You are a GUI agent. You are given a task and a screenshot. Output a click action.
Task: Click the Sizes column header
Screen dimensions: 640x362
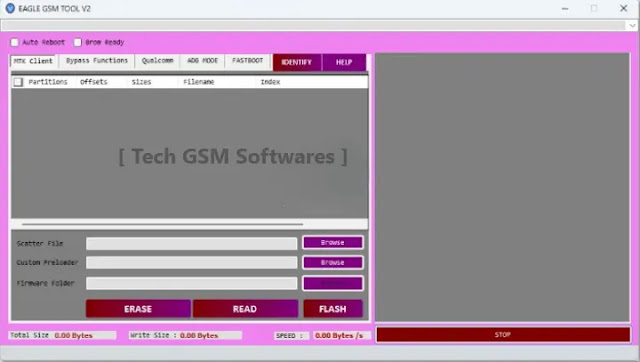coord(141,82)
